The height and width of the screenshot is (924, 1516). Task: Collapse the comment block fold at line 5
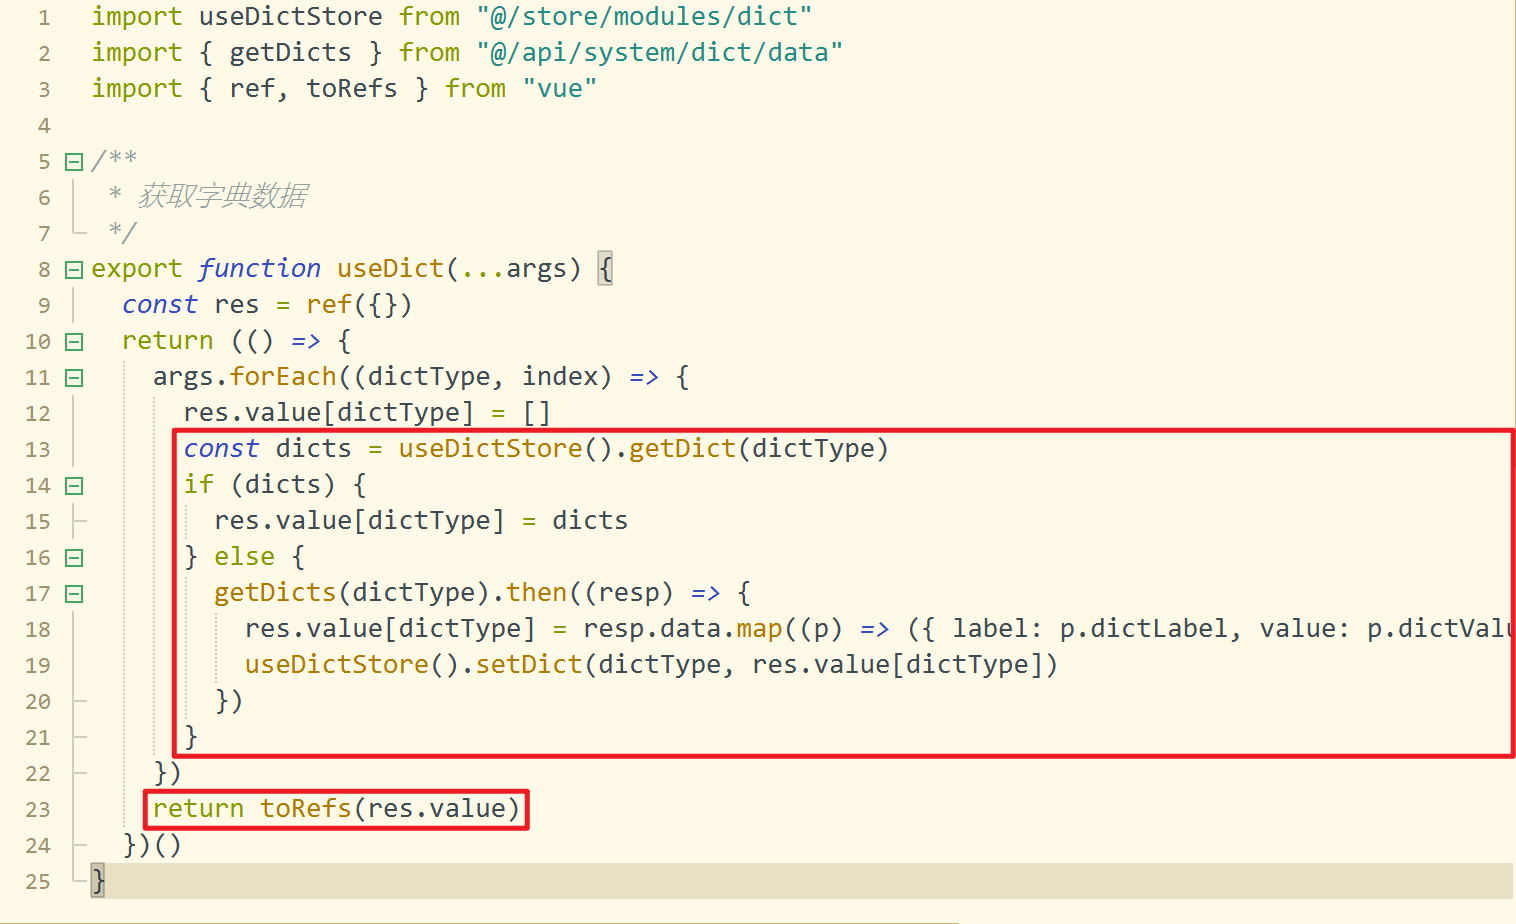point(74,162)
